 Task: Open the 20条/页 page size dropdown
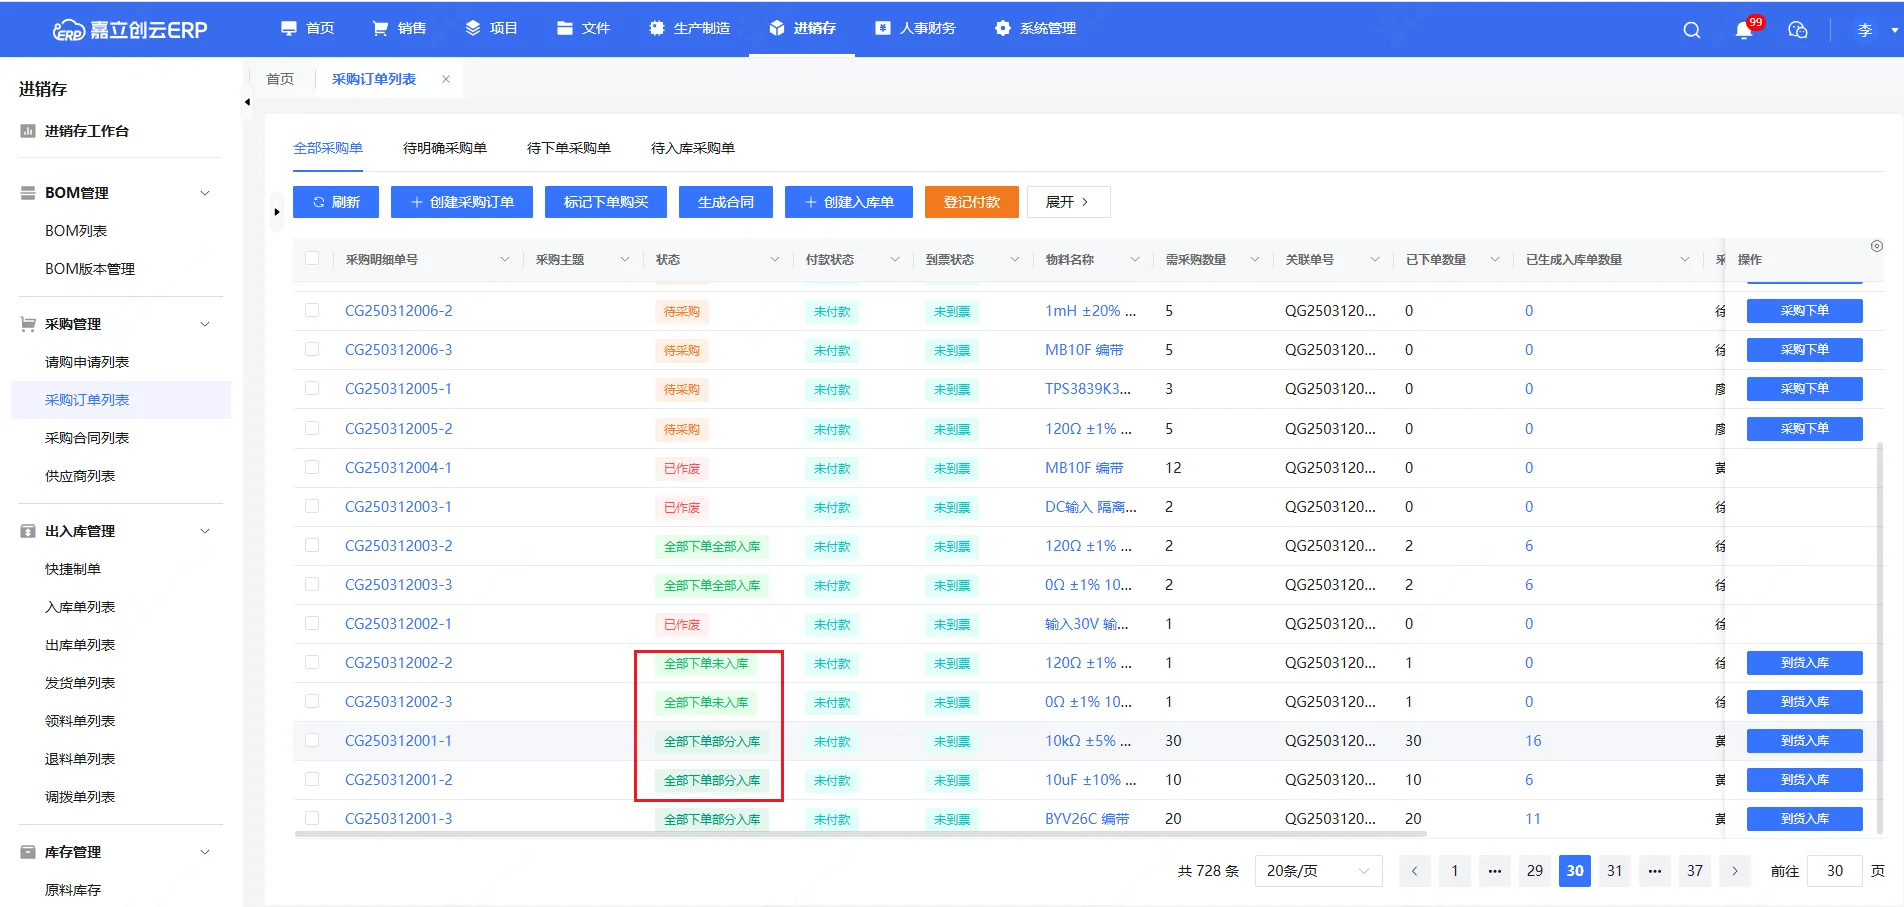(1317, 871)
